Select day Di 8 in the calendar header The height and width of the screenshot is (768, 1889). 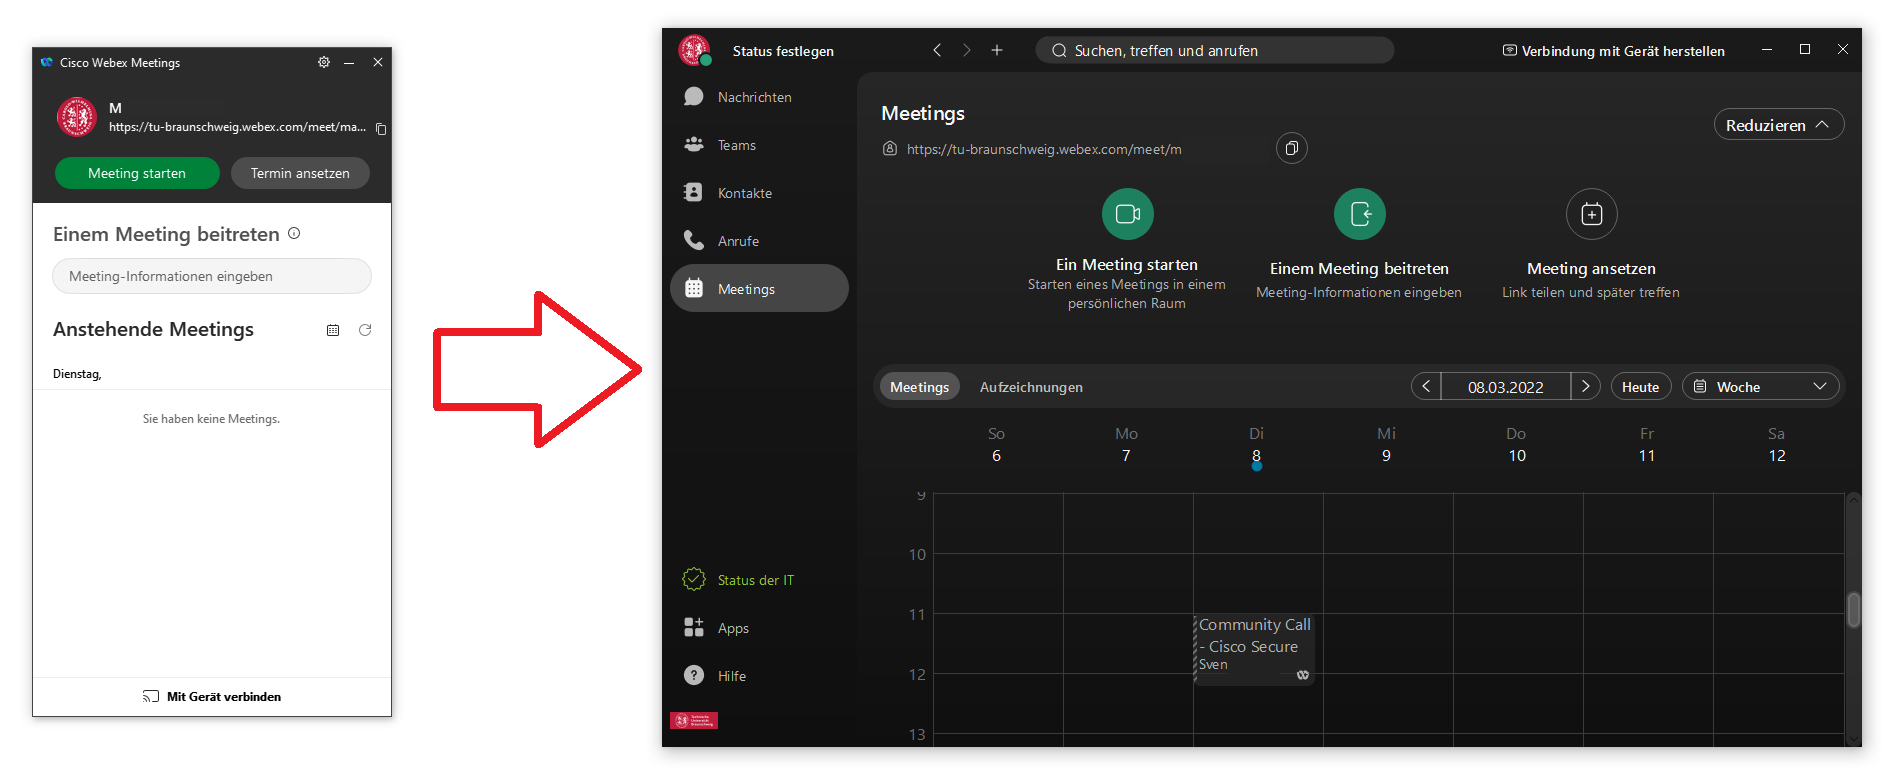[x=1257, y=446]
